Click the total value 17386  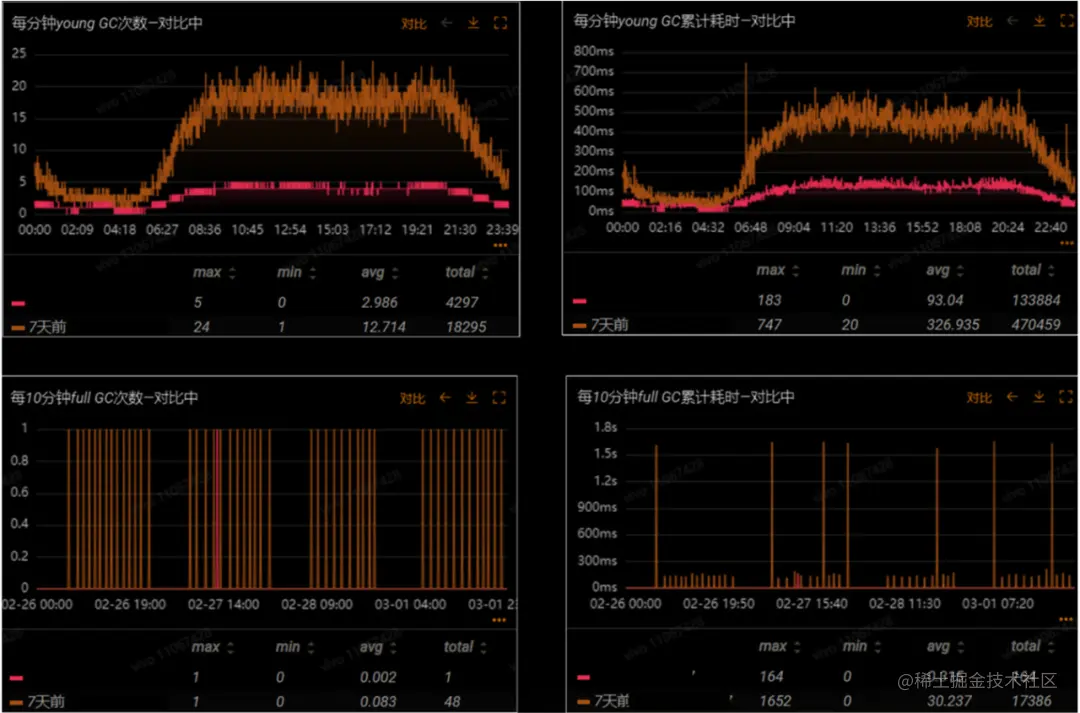pos(1032,701)
